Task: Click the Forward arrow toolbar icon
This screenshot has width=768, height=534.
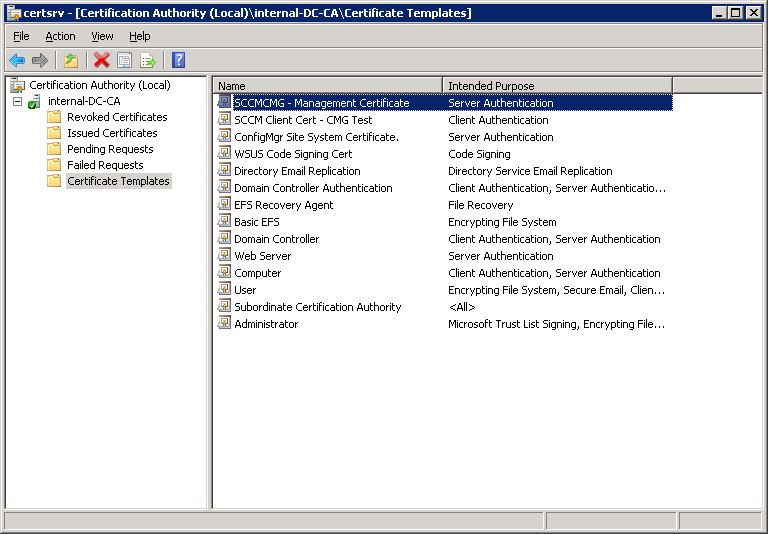Action: 40,60
